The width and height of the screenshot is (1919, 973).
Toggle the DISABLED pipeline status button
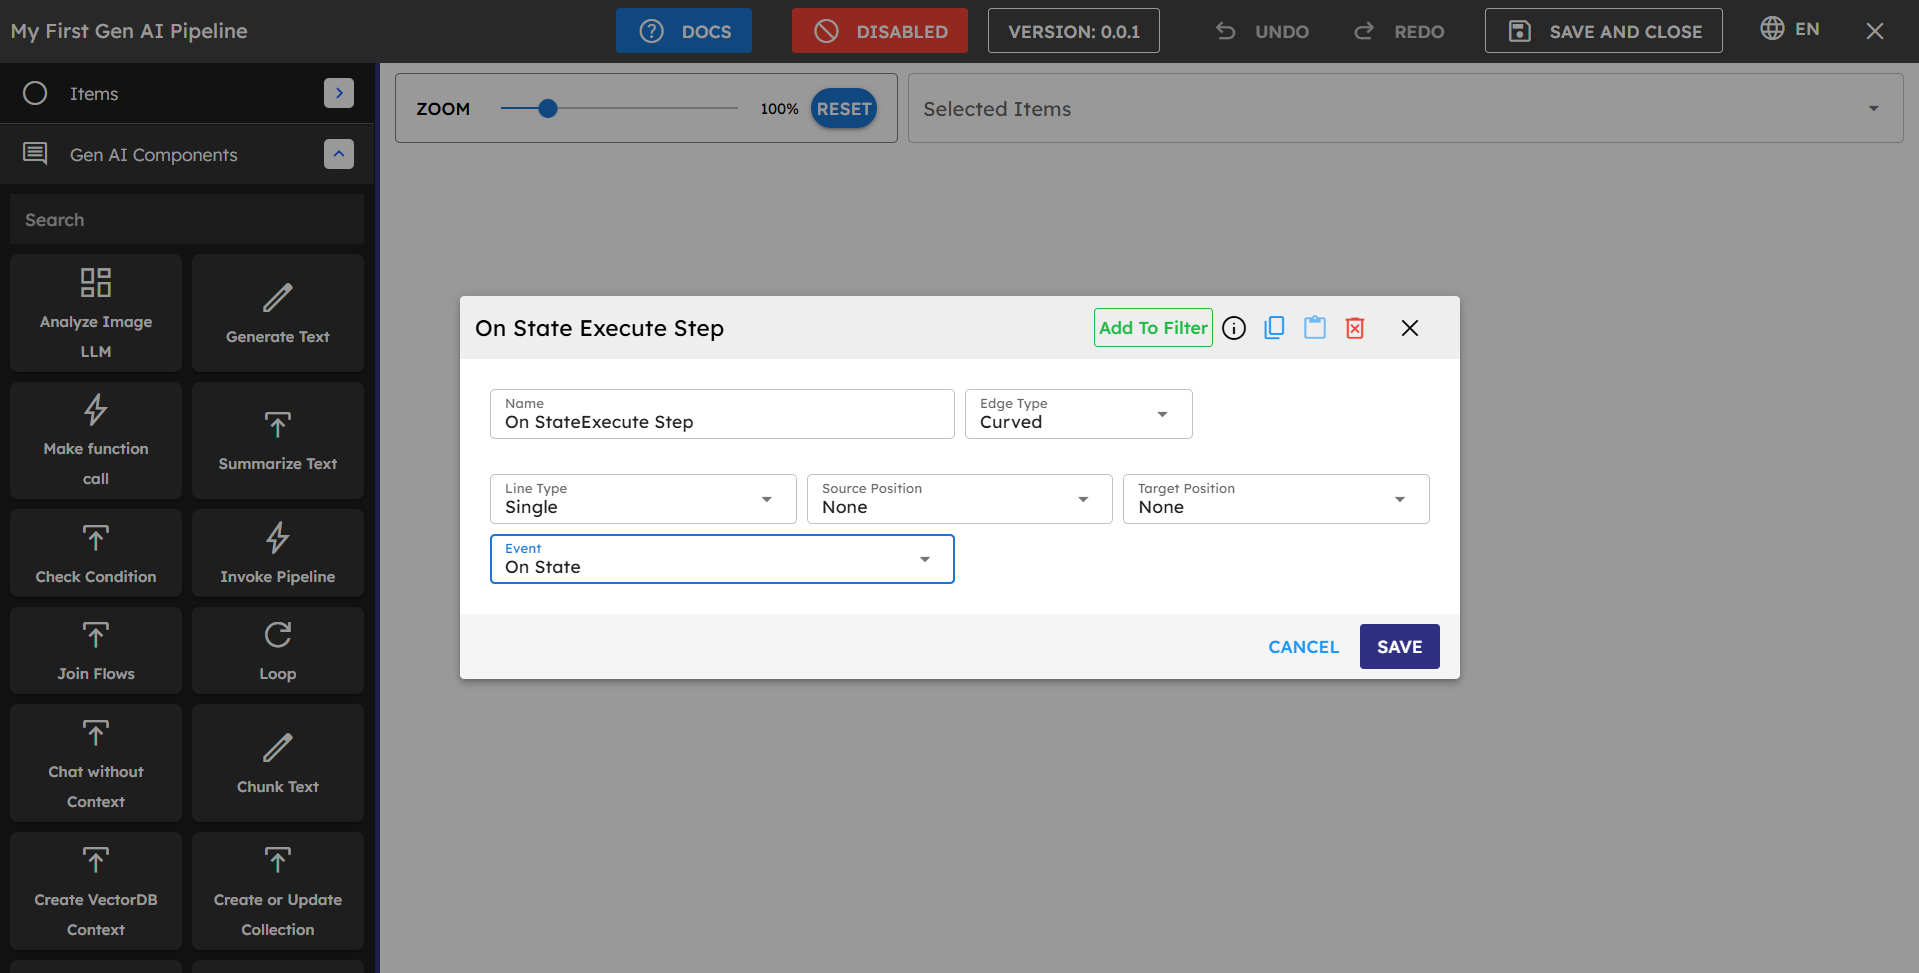click(879, 31)
